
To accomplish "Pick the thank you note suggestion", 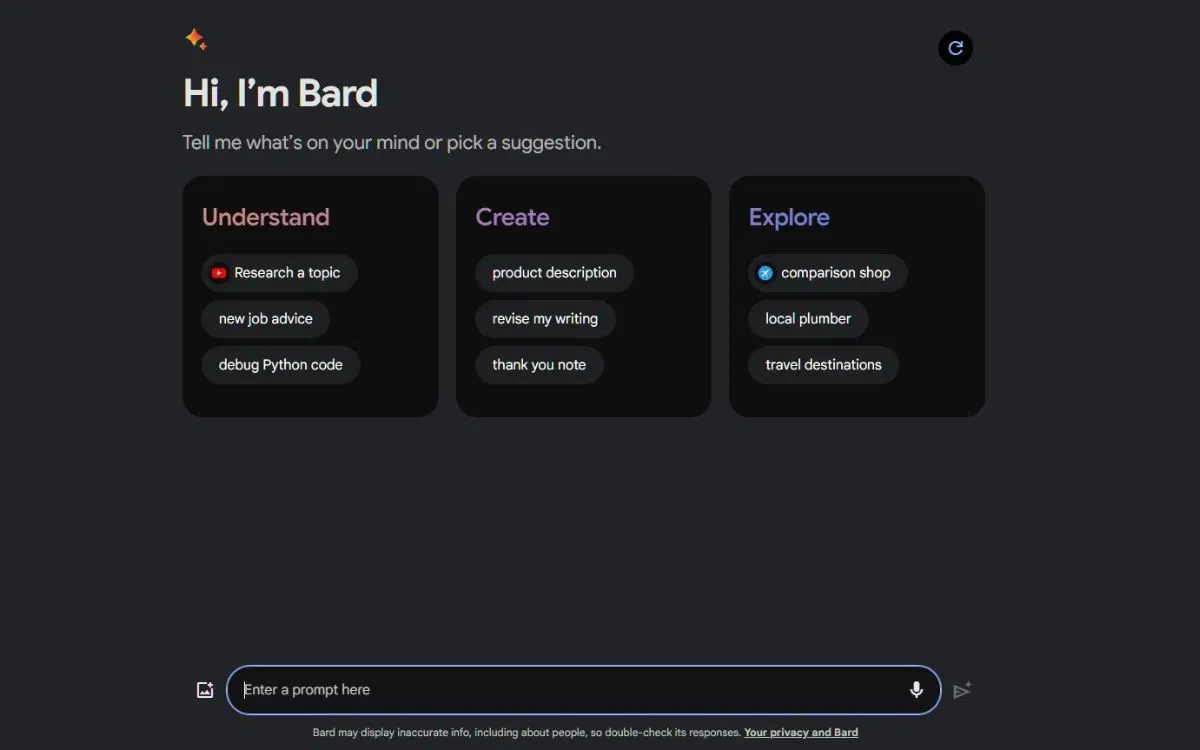I will click(539, 364).
